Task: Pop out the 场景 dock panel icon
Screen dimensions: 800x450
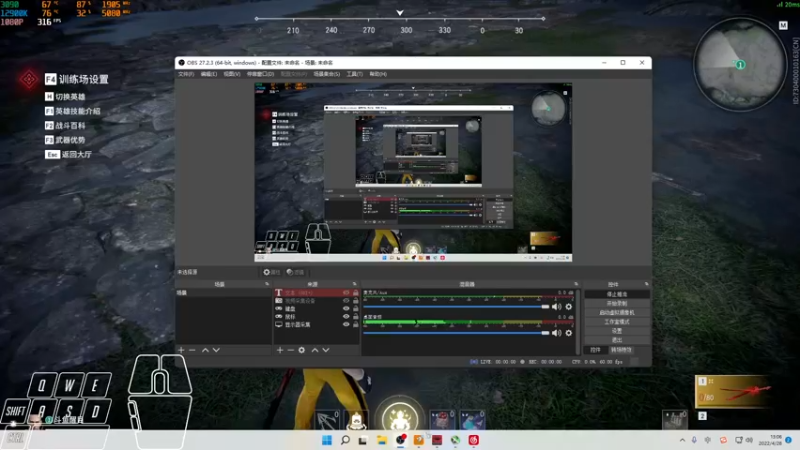Action: click(x=267, y=284)
